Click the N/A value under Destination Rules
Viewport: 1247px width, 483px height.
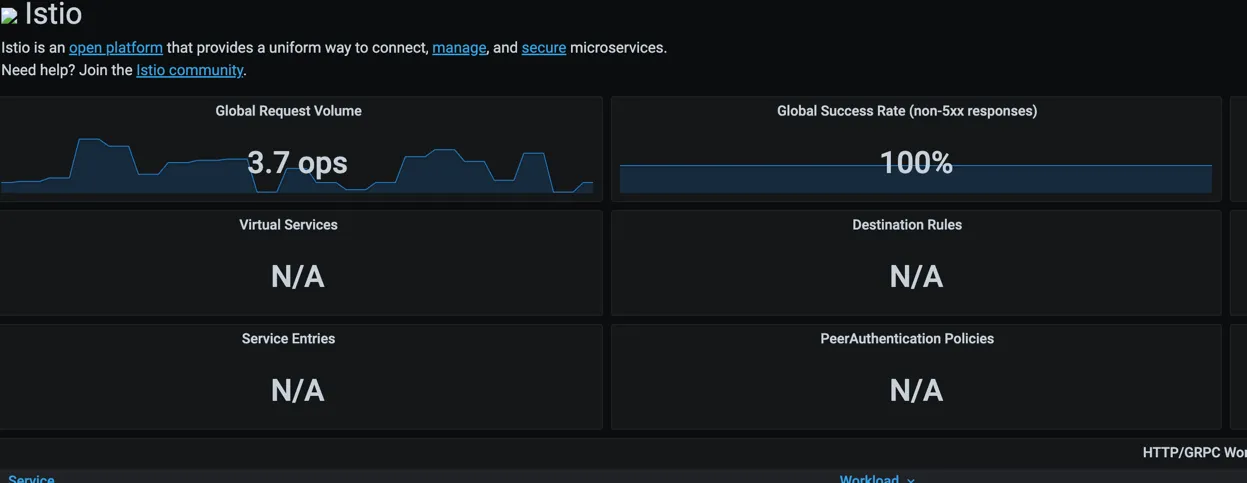[x=916, y=276]
